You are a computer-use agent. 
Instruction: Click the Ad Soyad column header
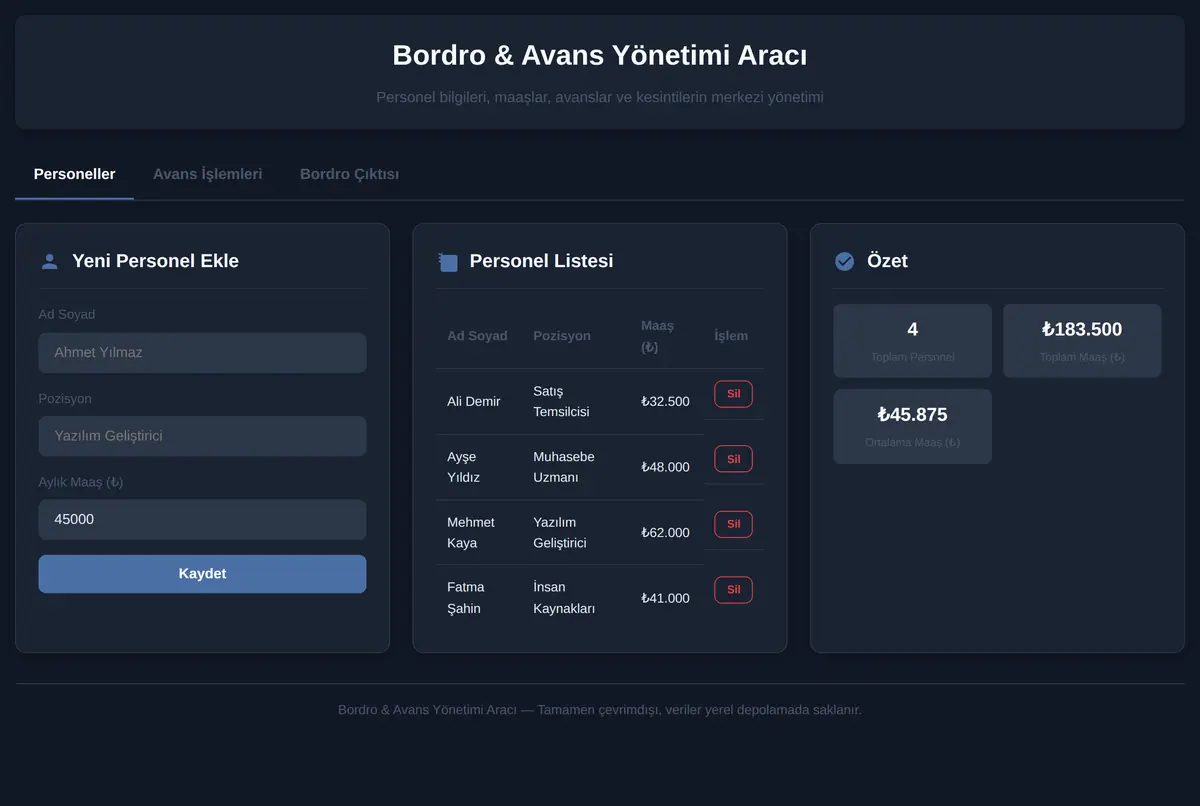[x=477, y=336]
